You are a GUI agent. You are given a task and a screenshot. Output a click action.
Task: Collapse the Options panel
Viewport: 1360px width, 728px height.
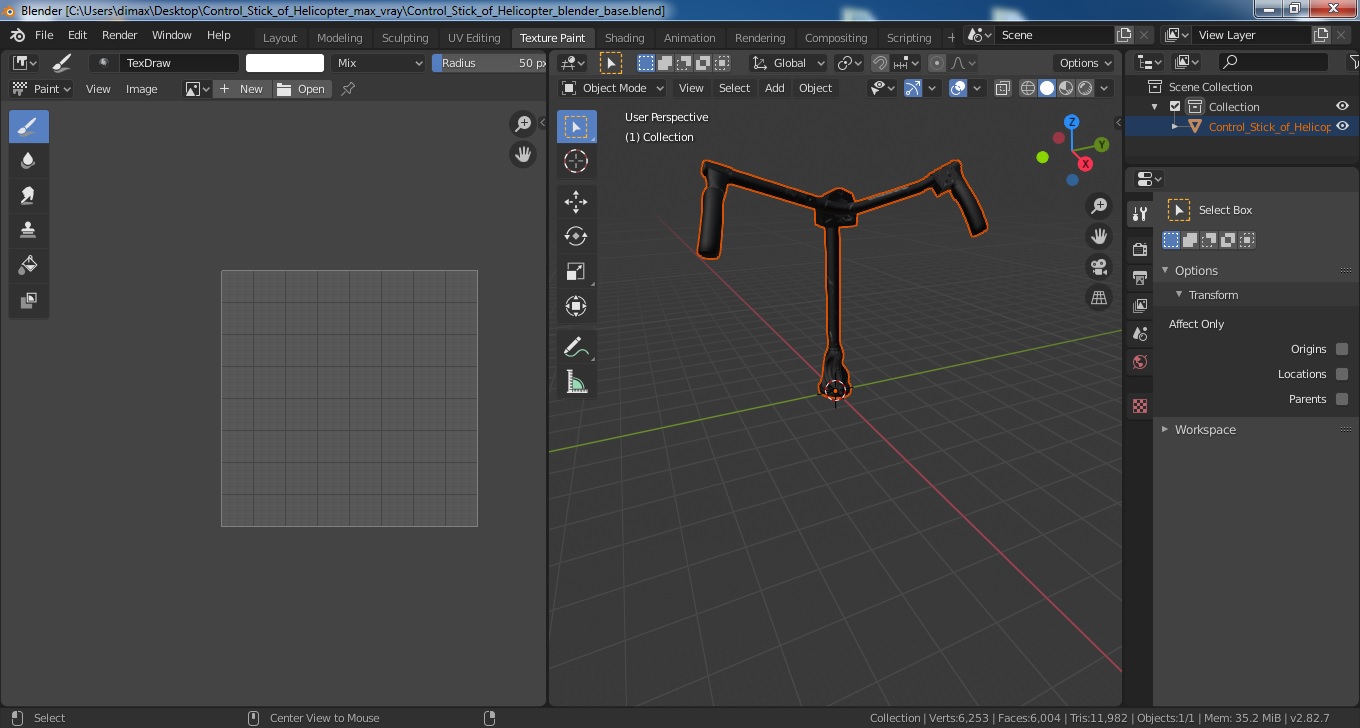point(1165,271)
